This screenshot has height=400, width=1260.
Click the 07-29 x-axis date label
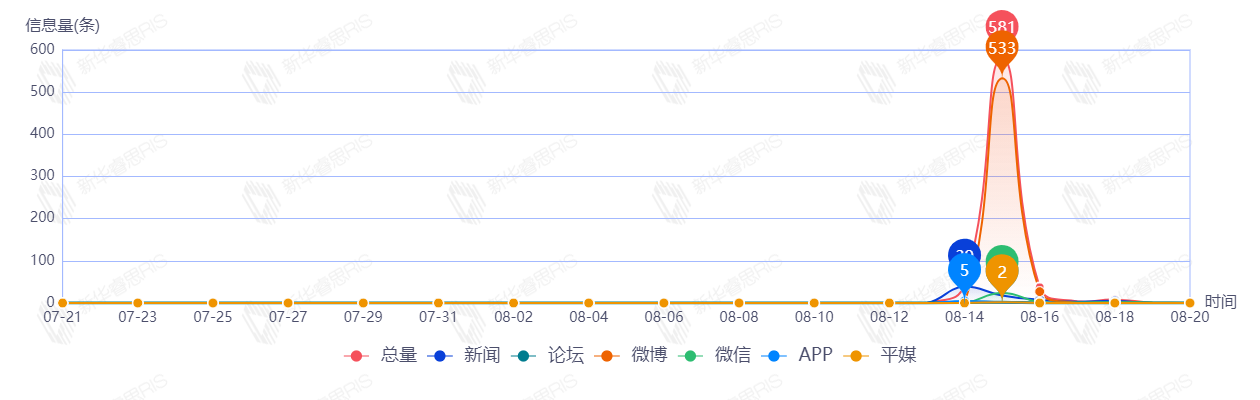pyautogui.click(x=363, y=317)
